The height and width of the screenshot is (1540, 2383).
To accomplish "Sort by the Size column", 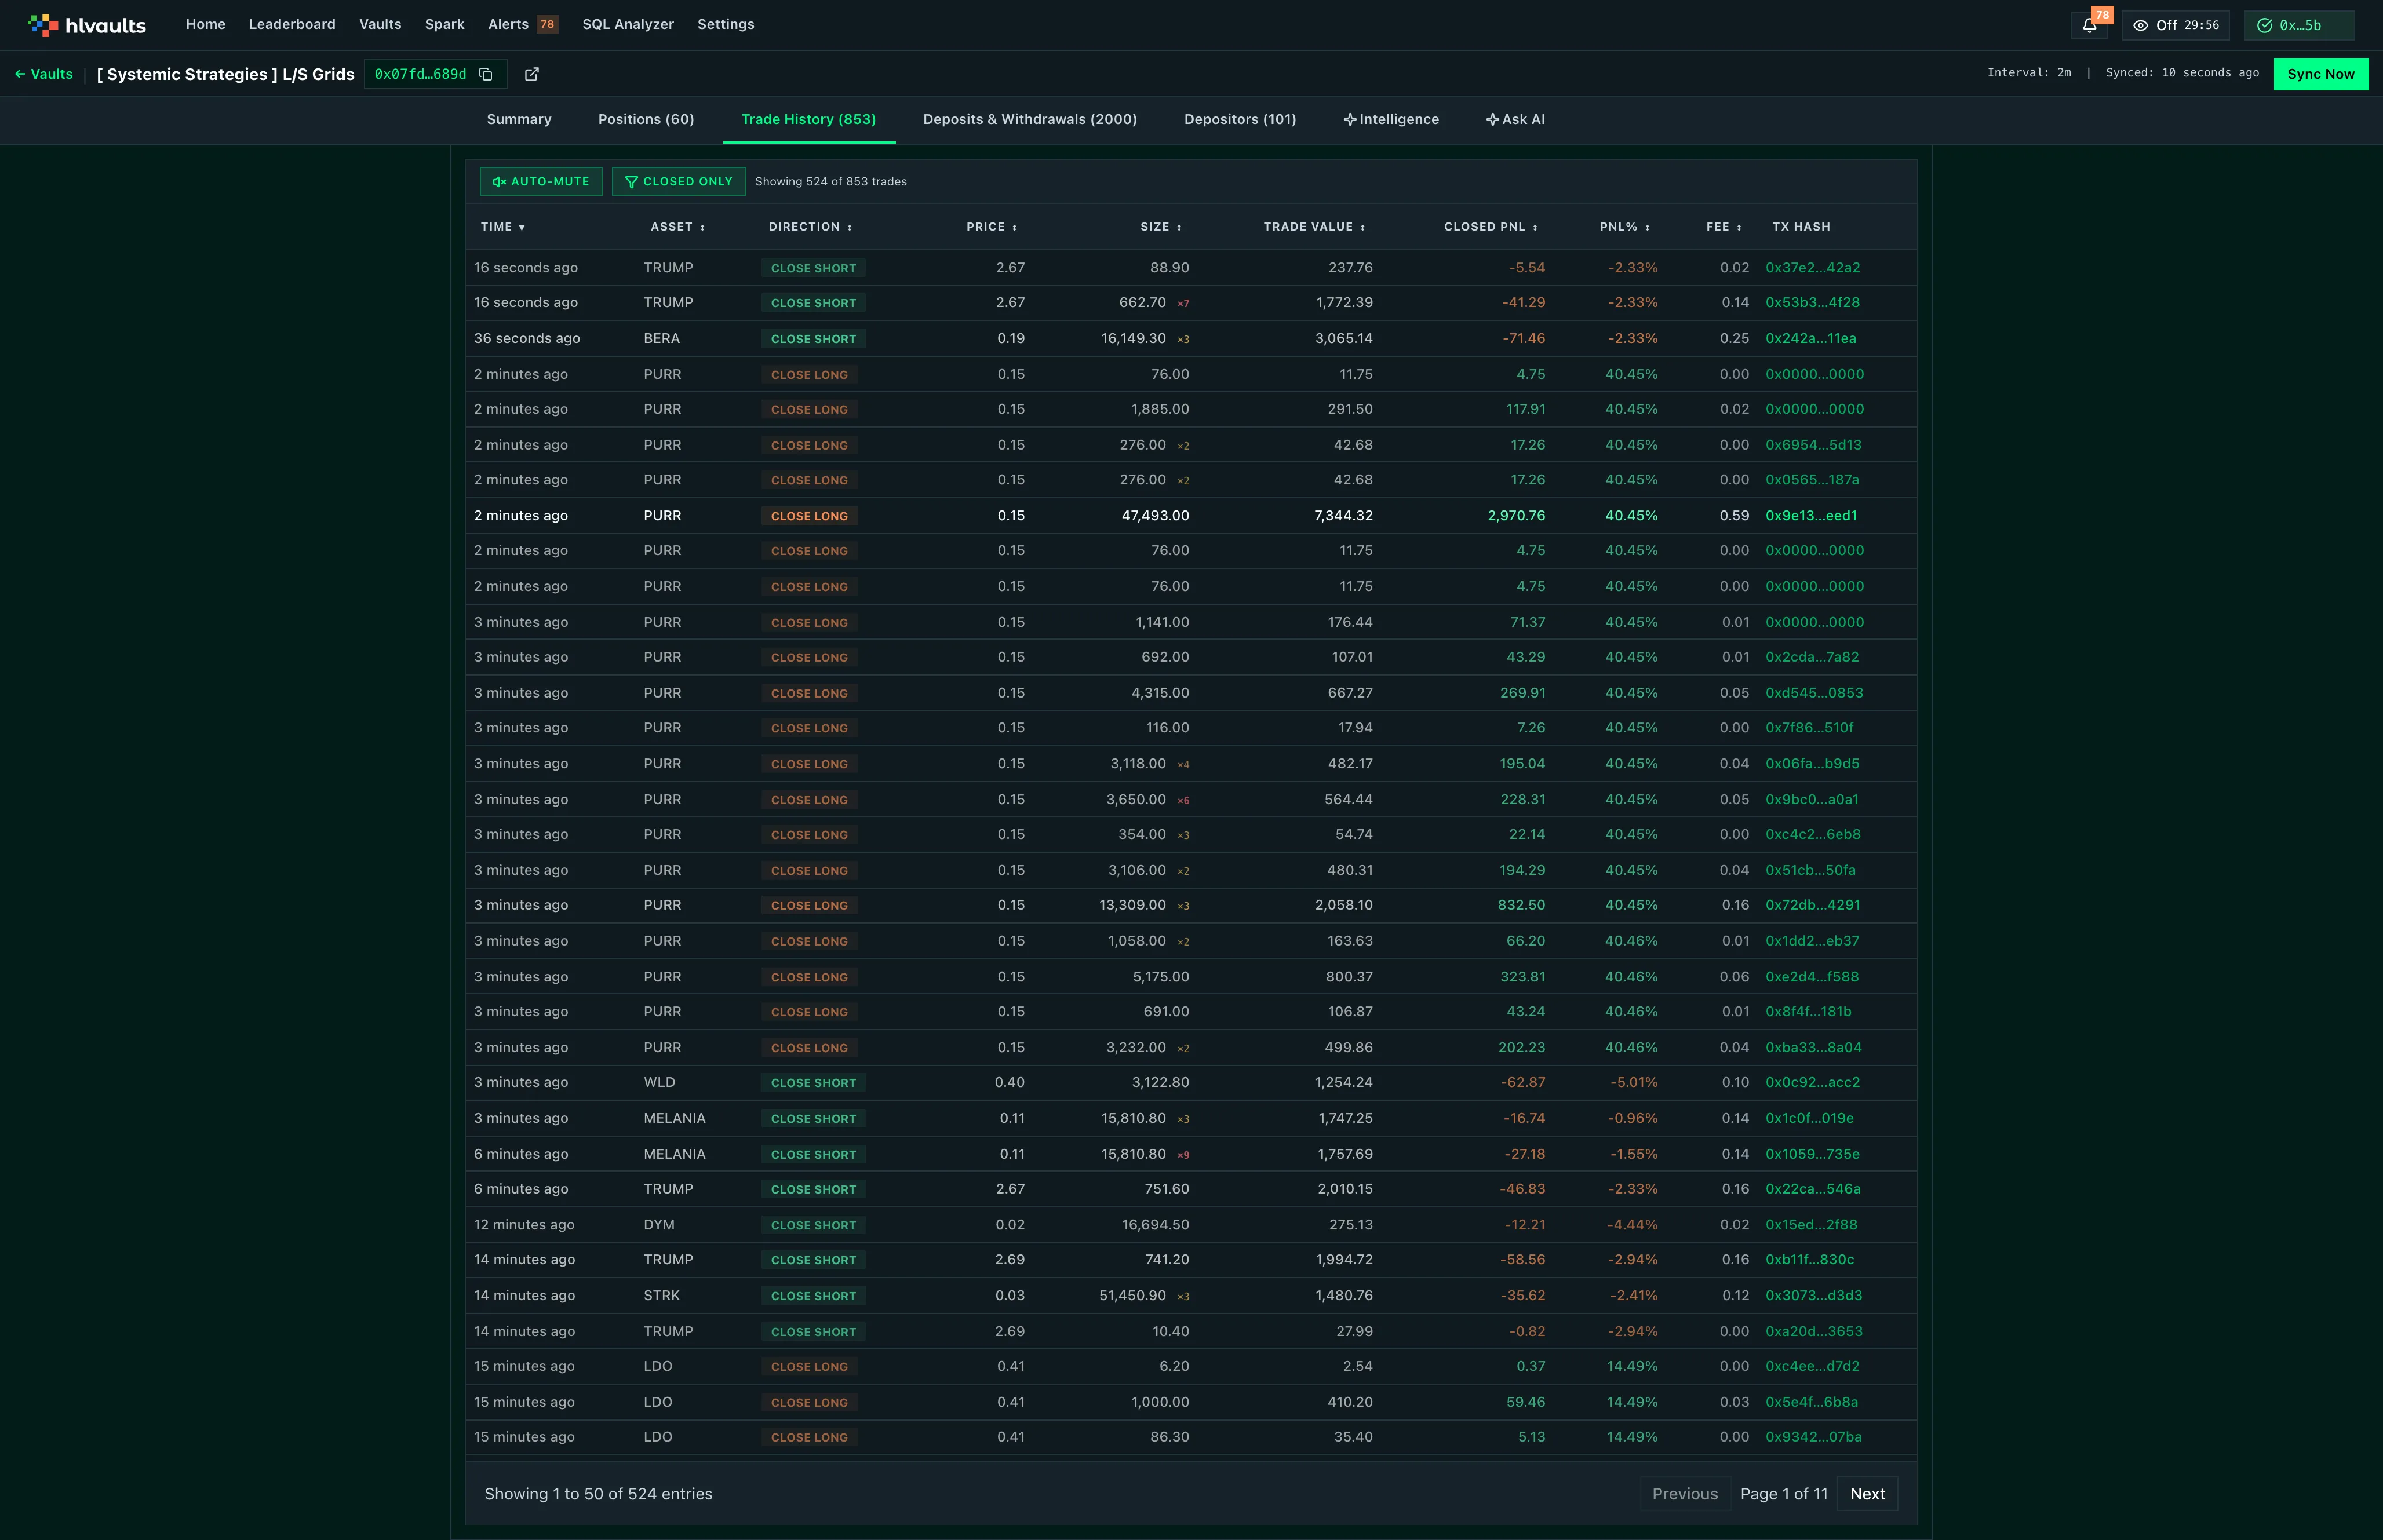I will 1161,227.
